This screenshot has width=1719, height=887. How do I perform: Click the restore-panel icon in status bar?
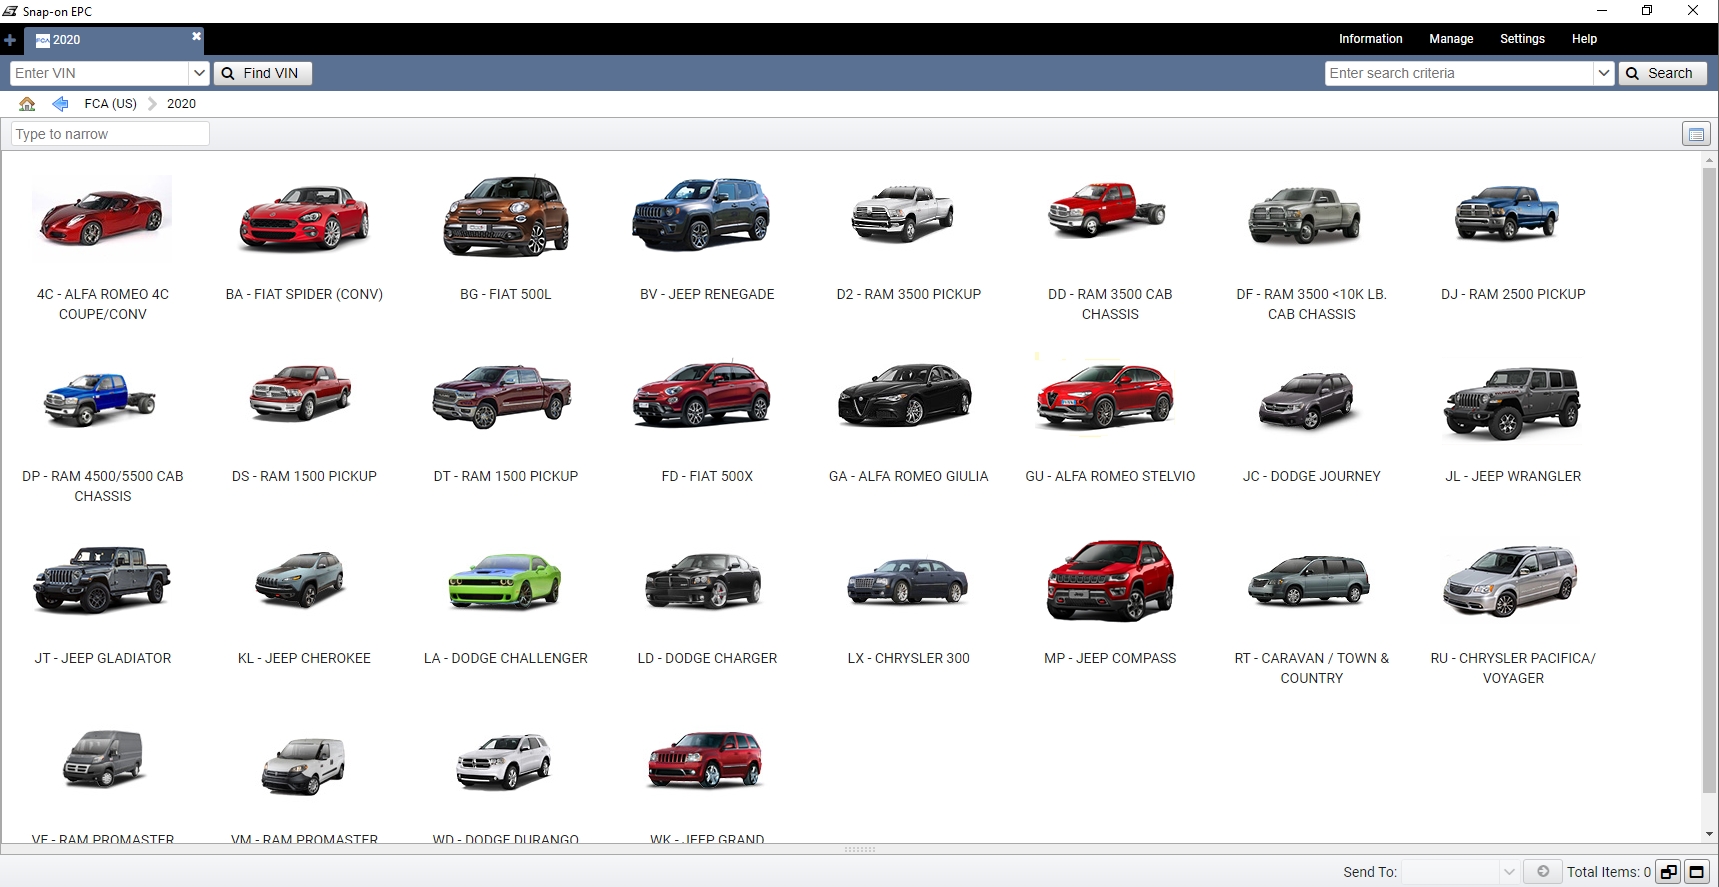pos(1668,872)
